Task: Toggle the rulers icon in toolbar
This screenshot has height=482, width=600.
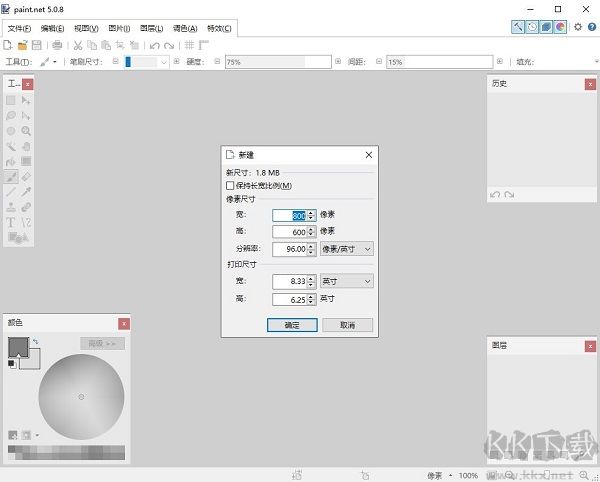Action: pyautogui.click(x=203, y=45)
